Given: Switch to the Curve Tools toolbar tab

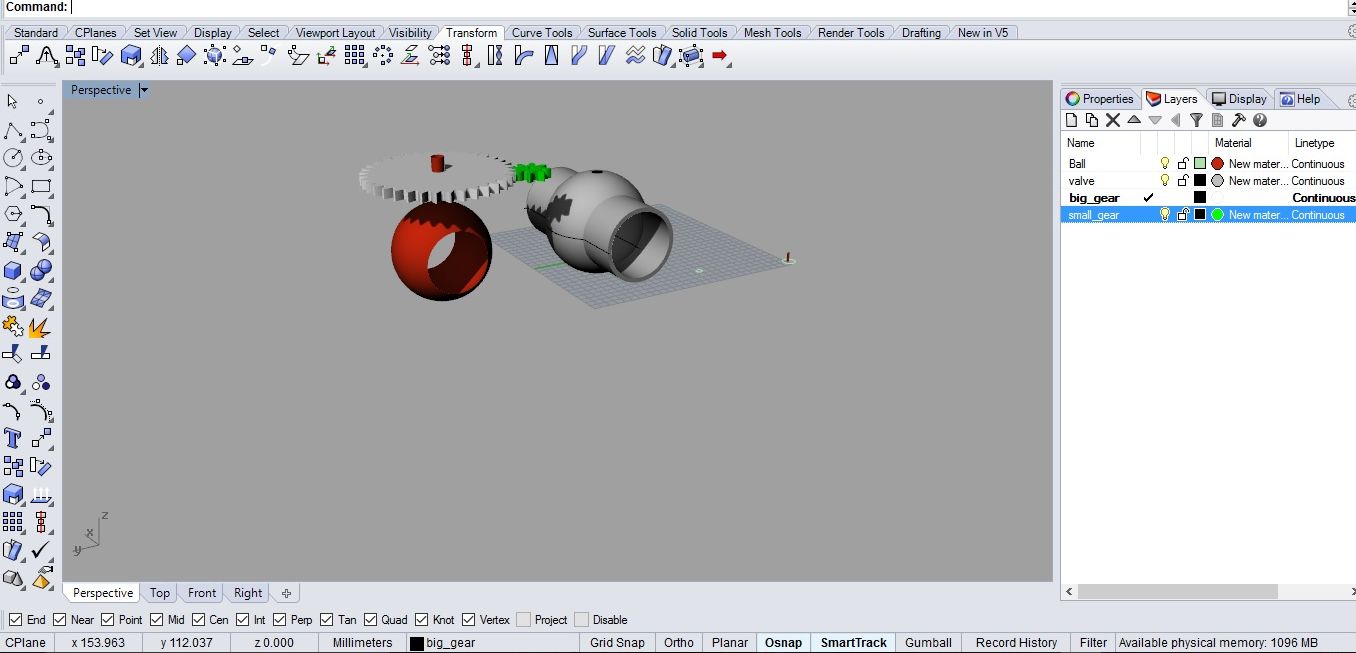Looking at the screenshot, I should (x=542, y=33).
